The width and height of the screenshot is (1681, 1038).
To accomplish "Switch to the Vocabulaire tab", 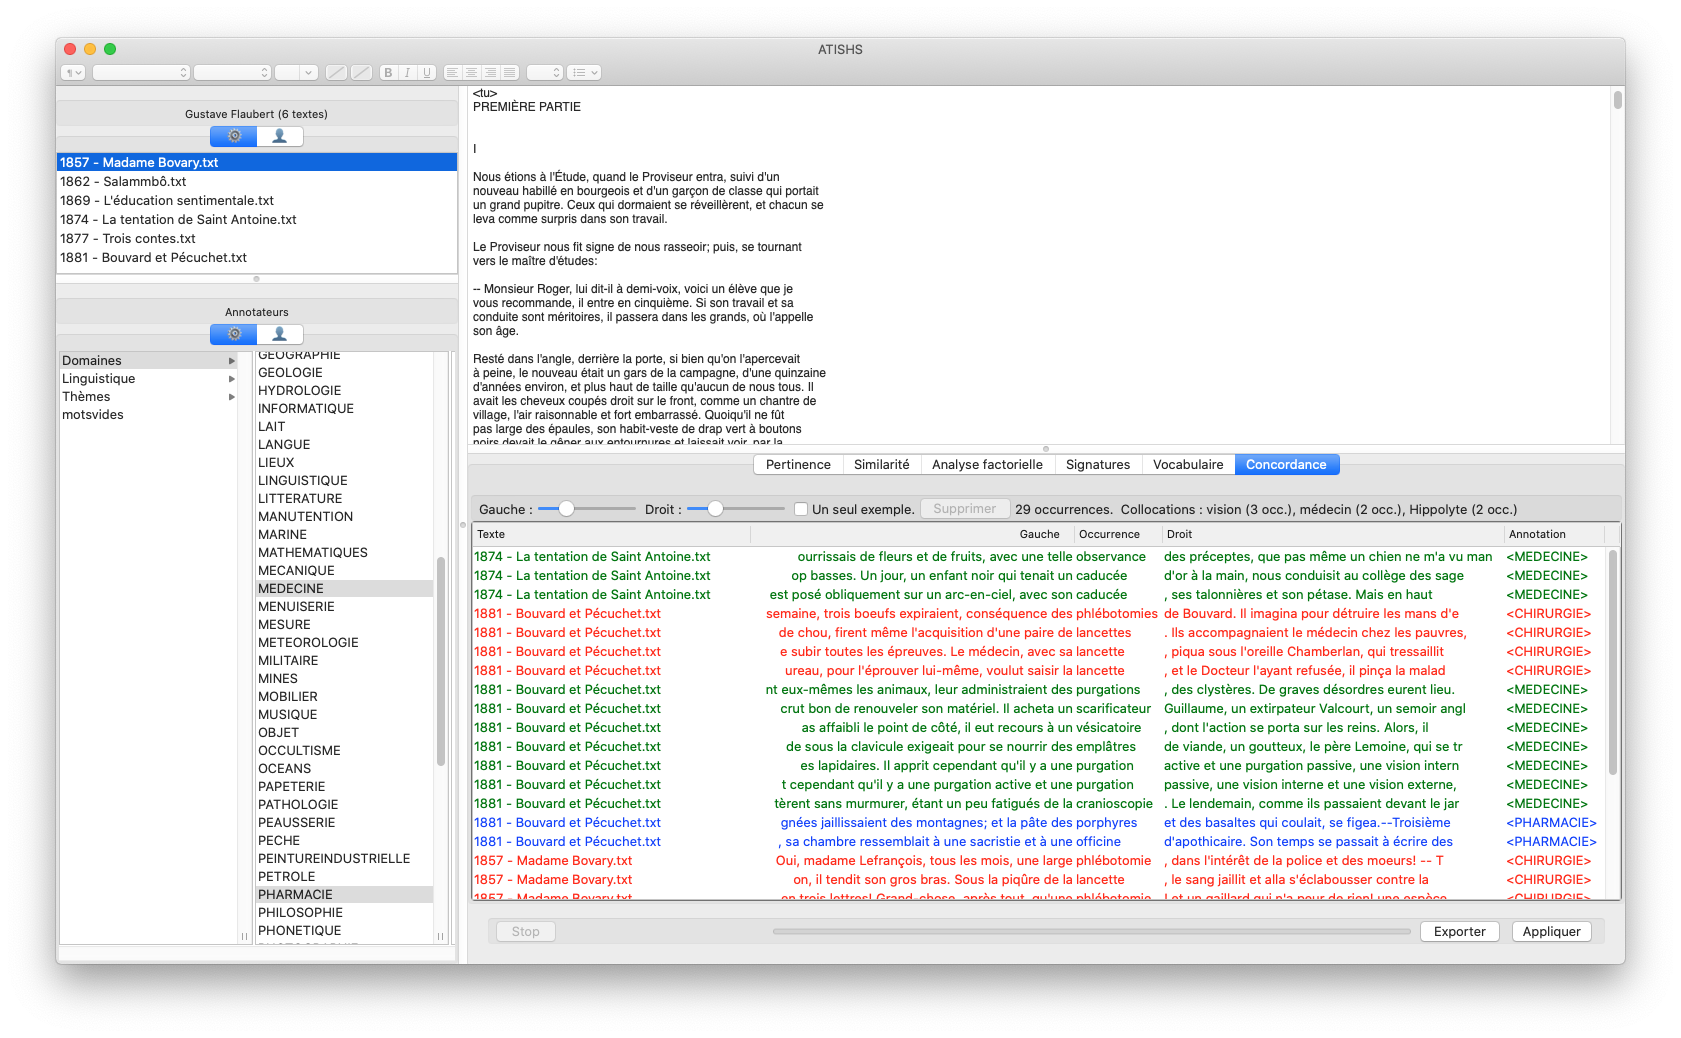I will 1187,465.
